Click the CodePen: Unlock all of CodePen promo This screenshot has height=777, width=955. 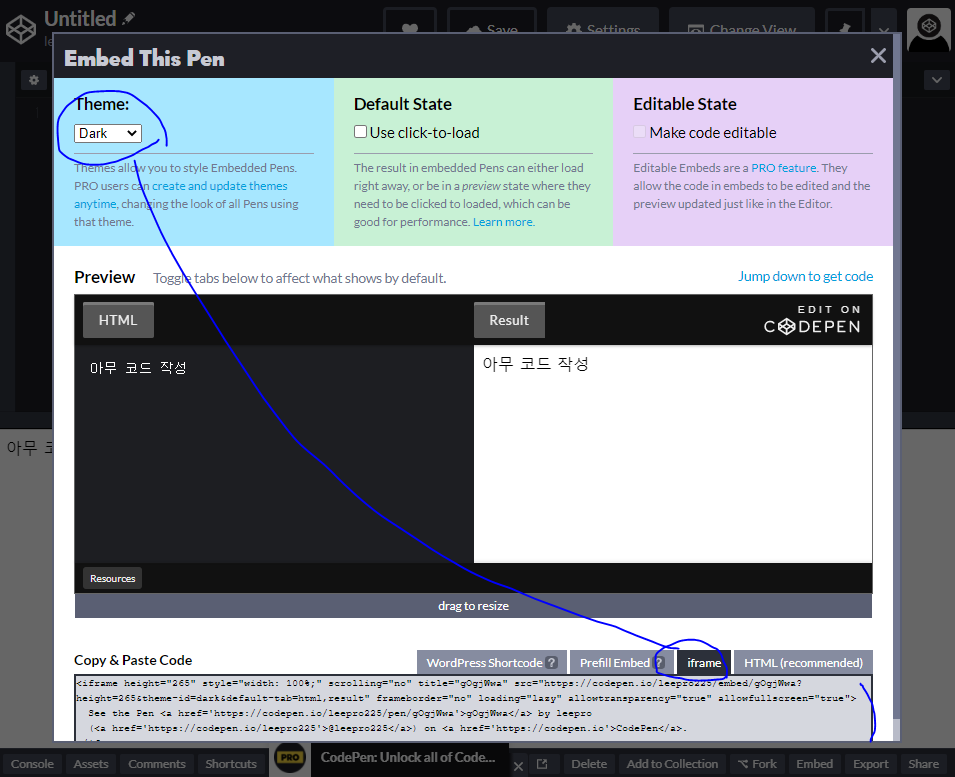pos(408,758)
